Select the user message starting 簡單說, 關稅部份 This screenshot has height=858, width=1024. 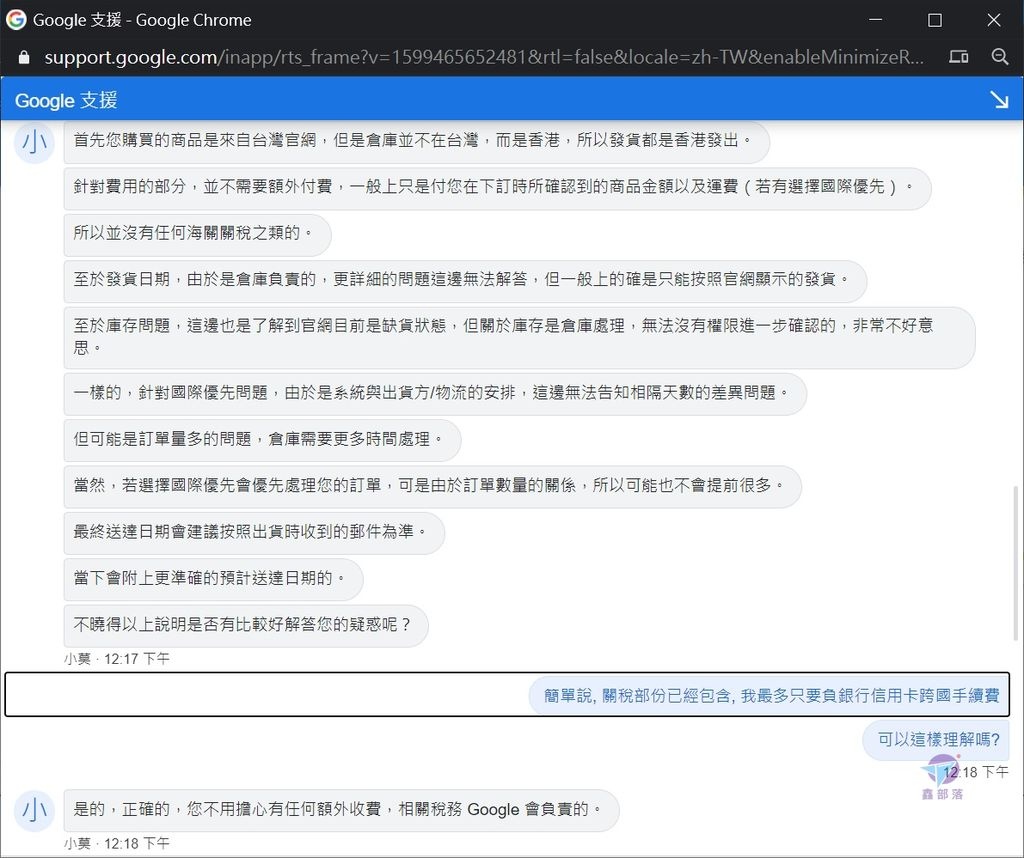click(769, 695)
